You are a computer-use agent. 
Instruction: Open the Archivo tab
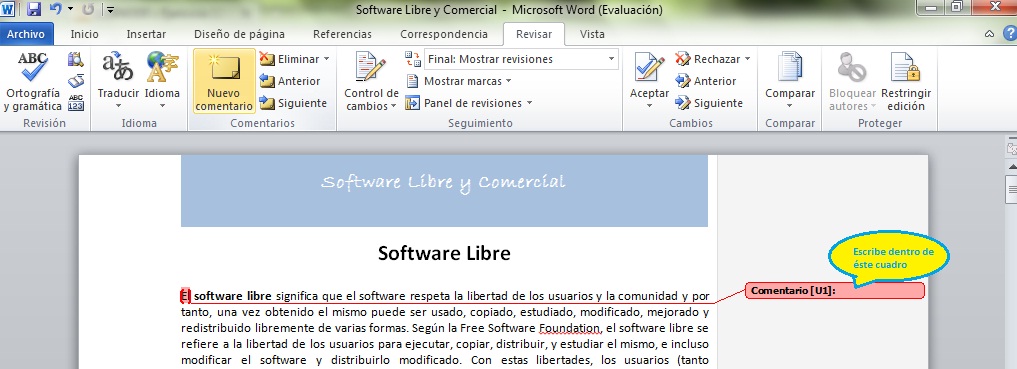coord(26,34)
